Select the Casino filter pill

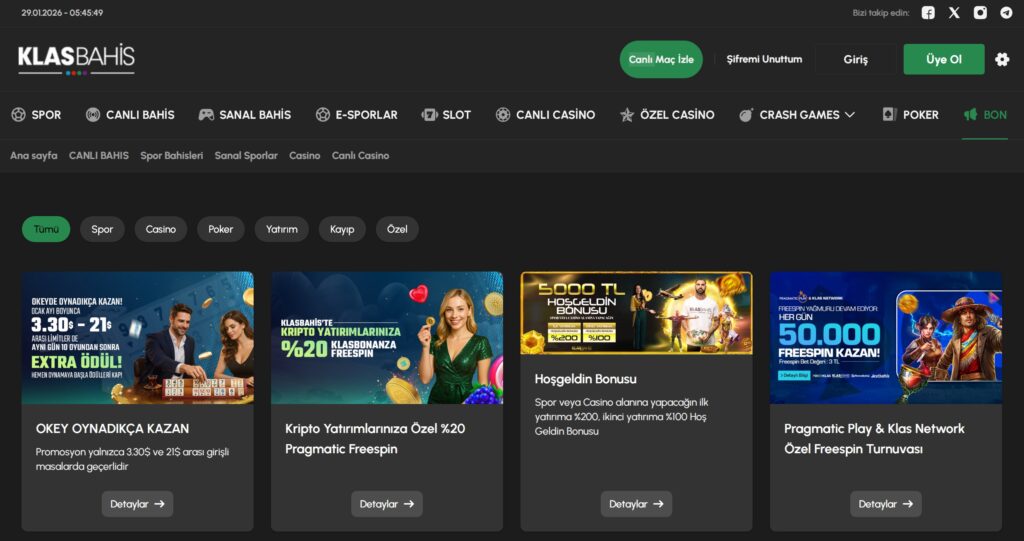coord(161,229)
